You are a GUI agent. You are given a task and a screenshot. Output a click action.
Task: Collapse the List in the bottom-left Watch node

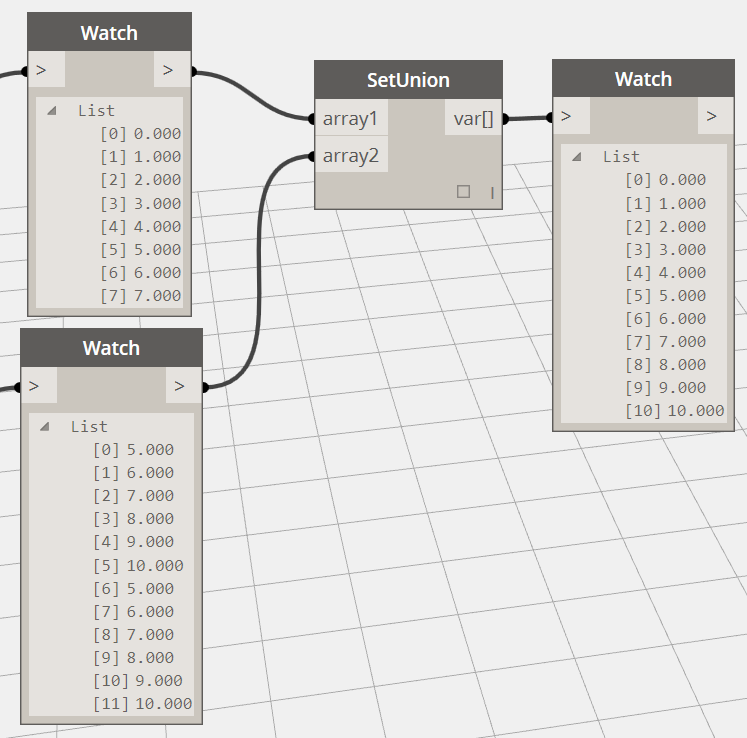pos(45,426)
